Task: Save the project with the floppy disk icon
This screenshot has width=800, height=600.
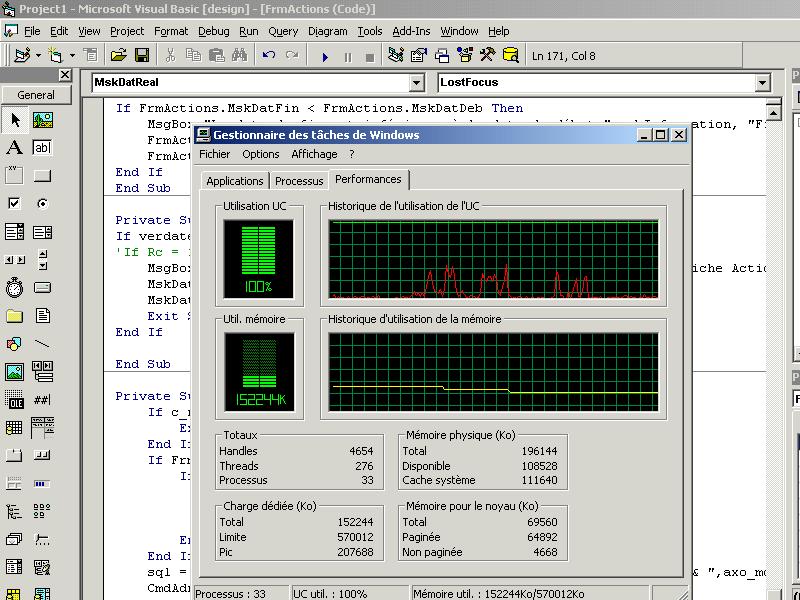Action: tap(142, 56)
